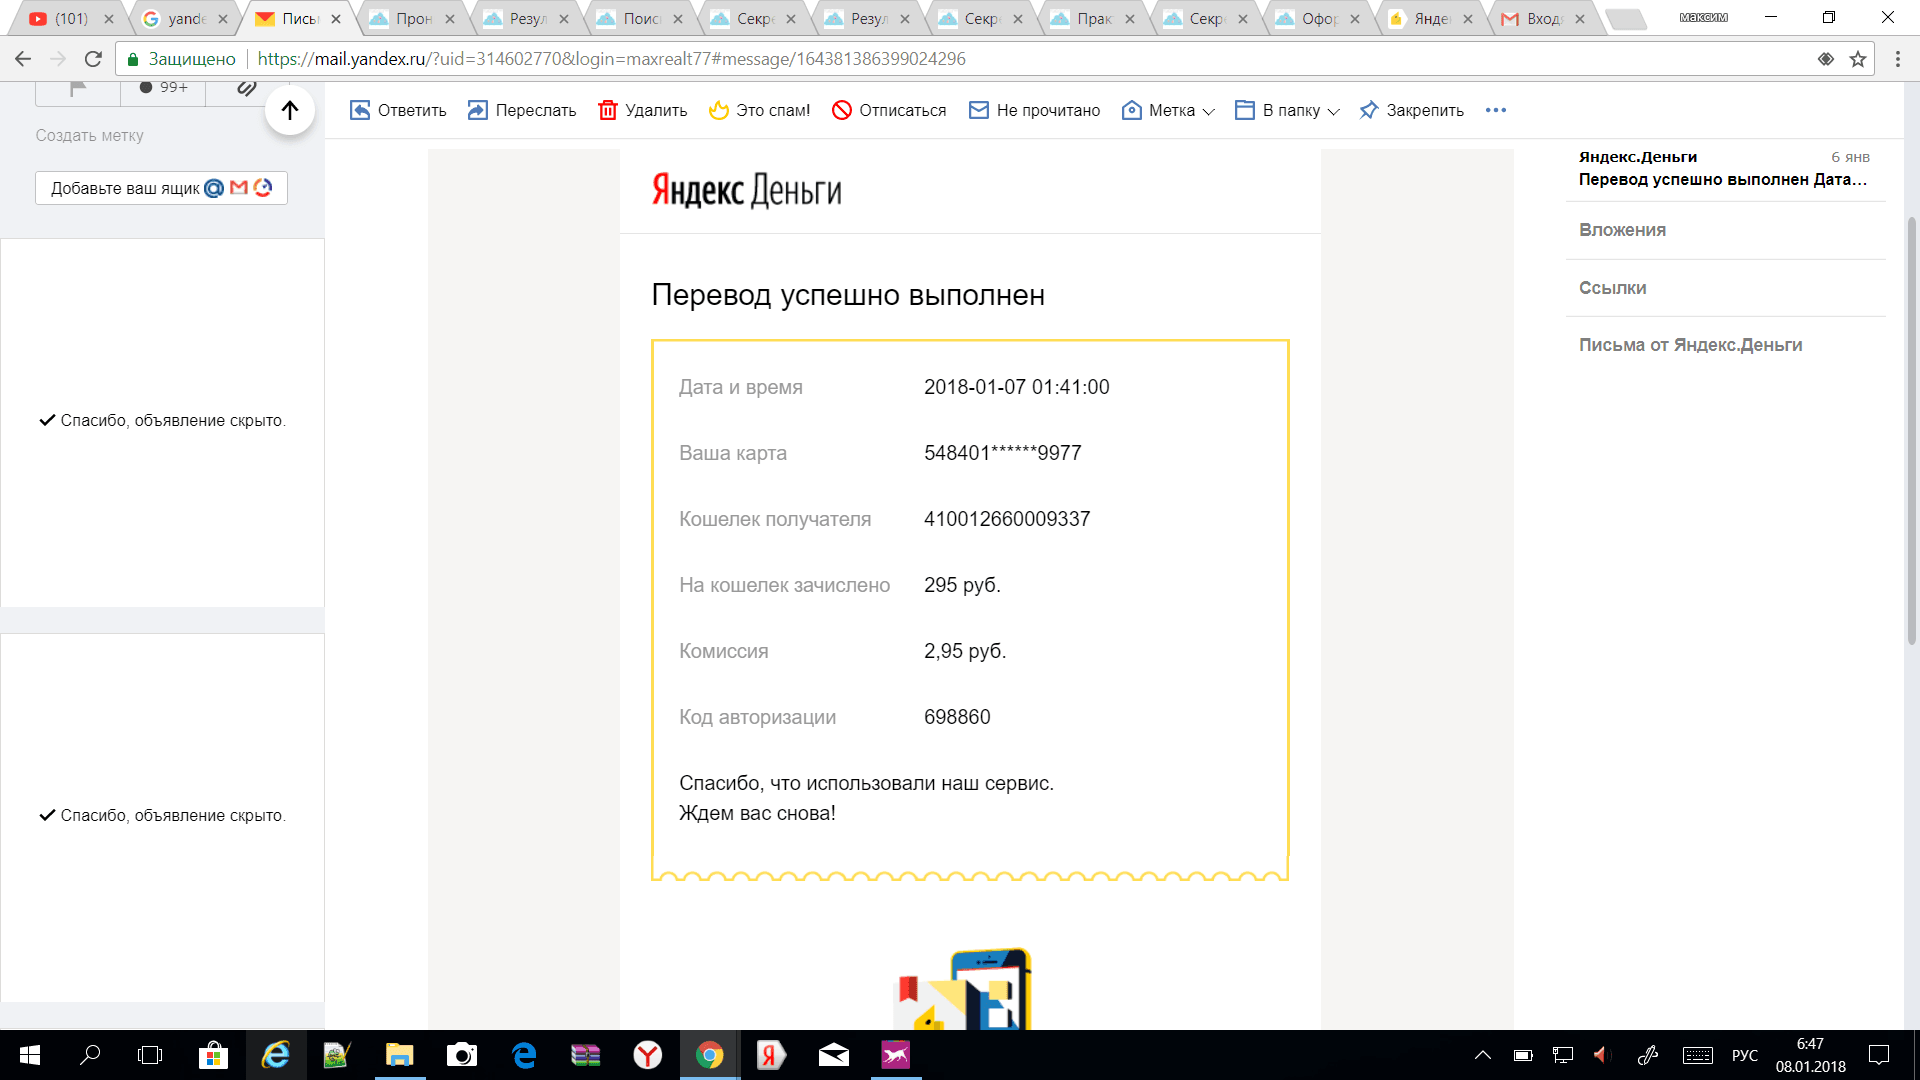Select the authorization code 698860
The width and height of the screenshot is (1920, 1080).
957,717
